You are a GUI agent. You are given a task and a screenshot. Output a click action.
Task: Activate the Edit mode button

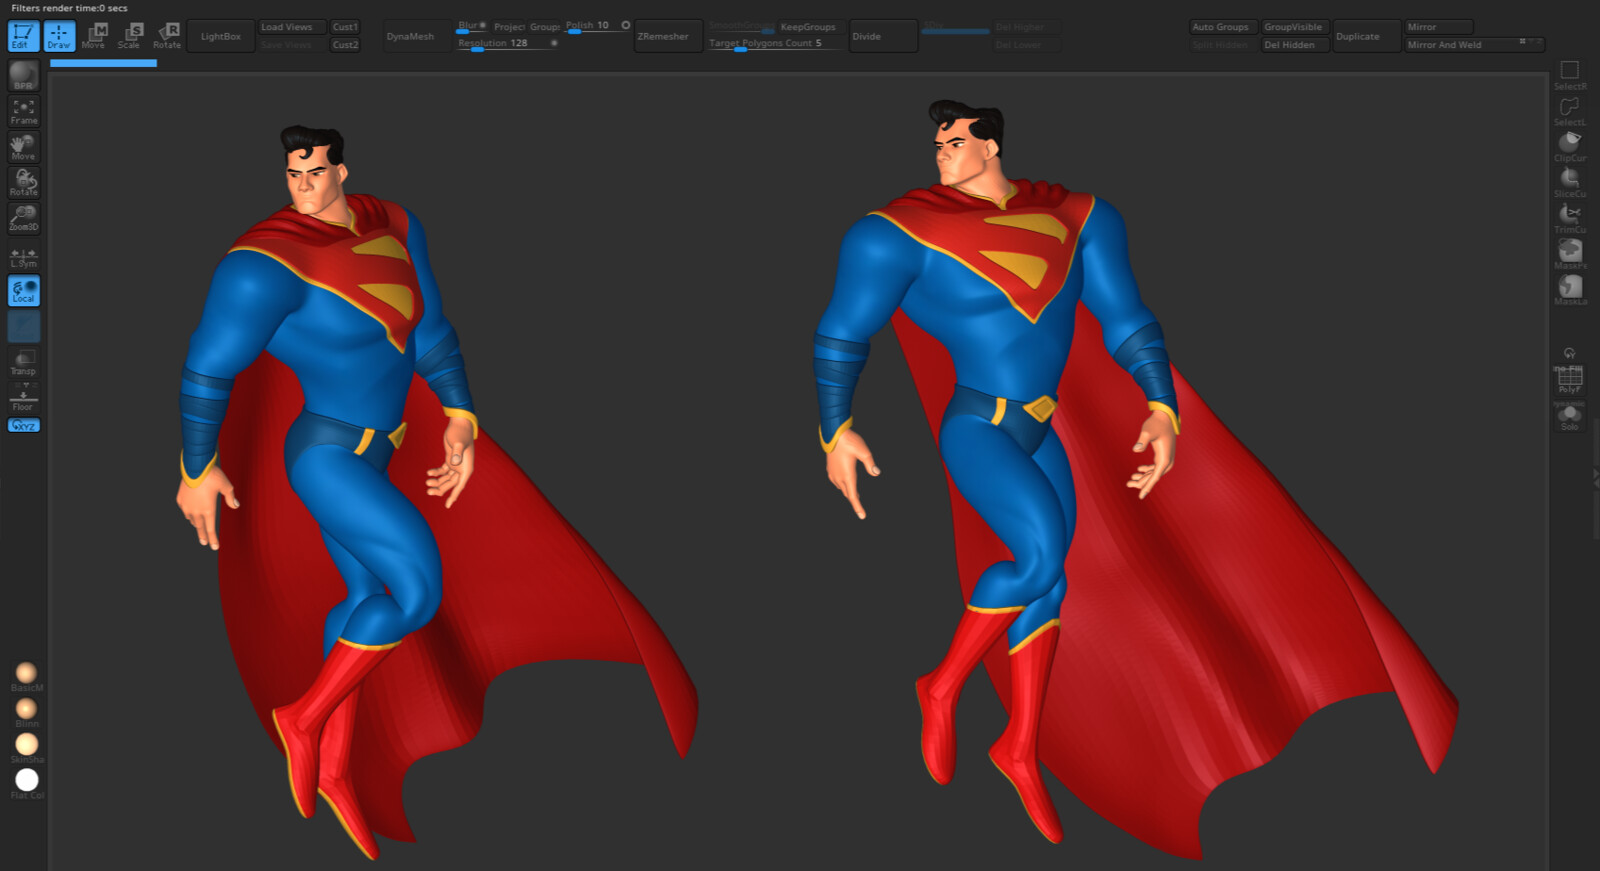click(23, 36)
